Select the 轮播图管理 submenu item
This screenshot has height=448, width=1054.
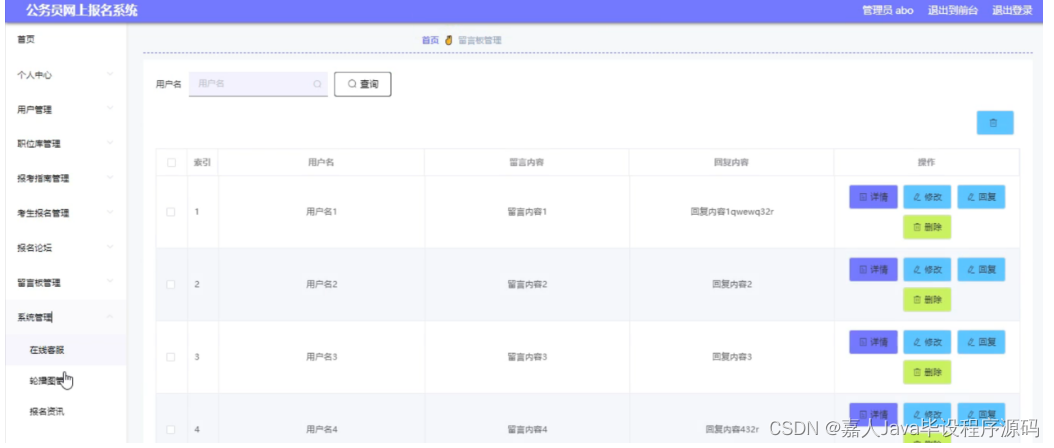pos(66,381)
